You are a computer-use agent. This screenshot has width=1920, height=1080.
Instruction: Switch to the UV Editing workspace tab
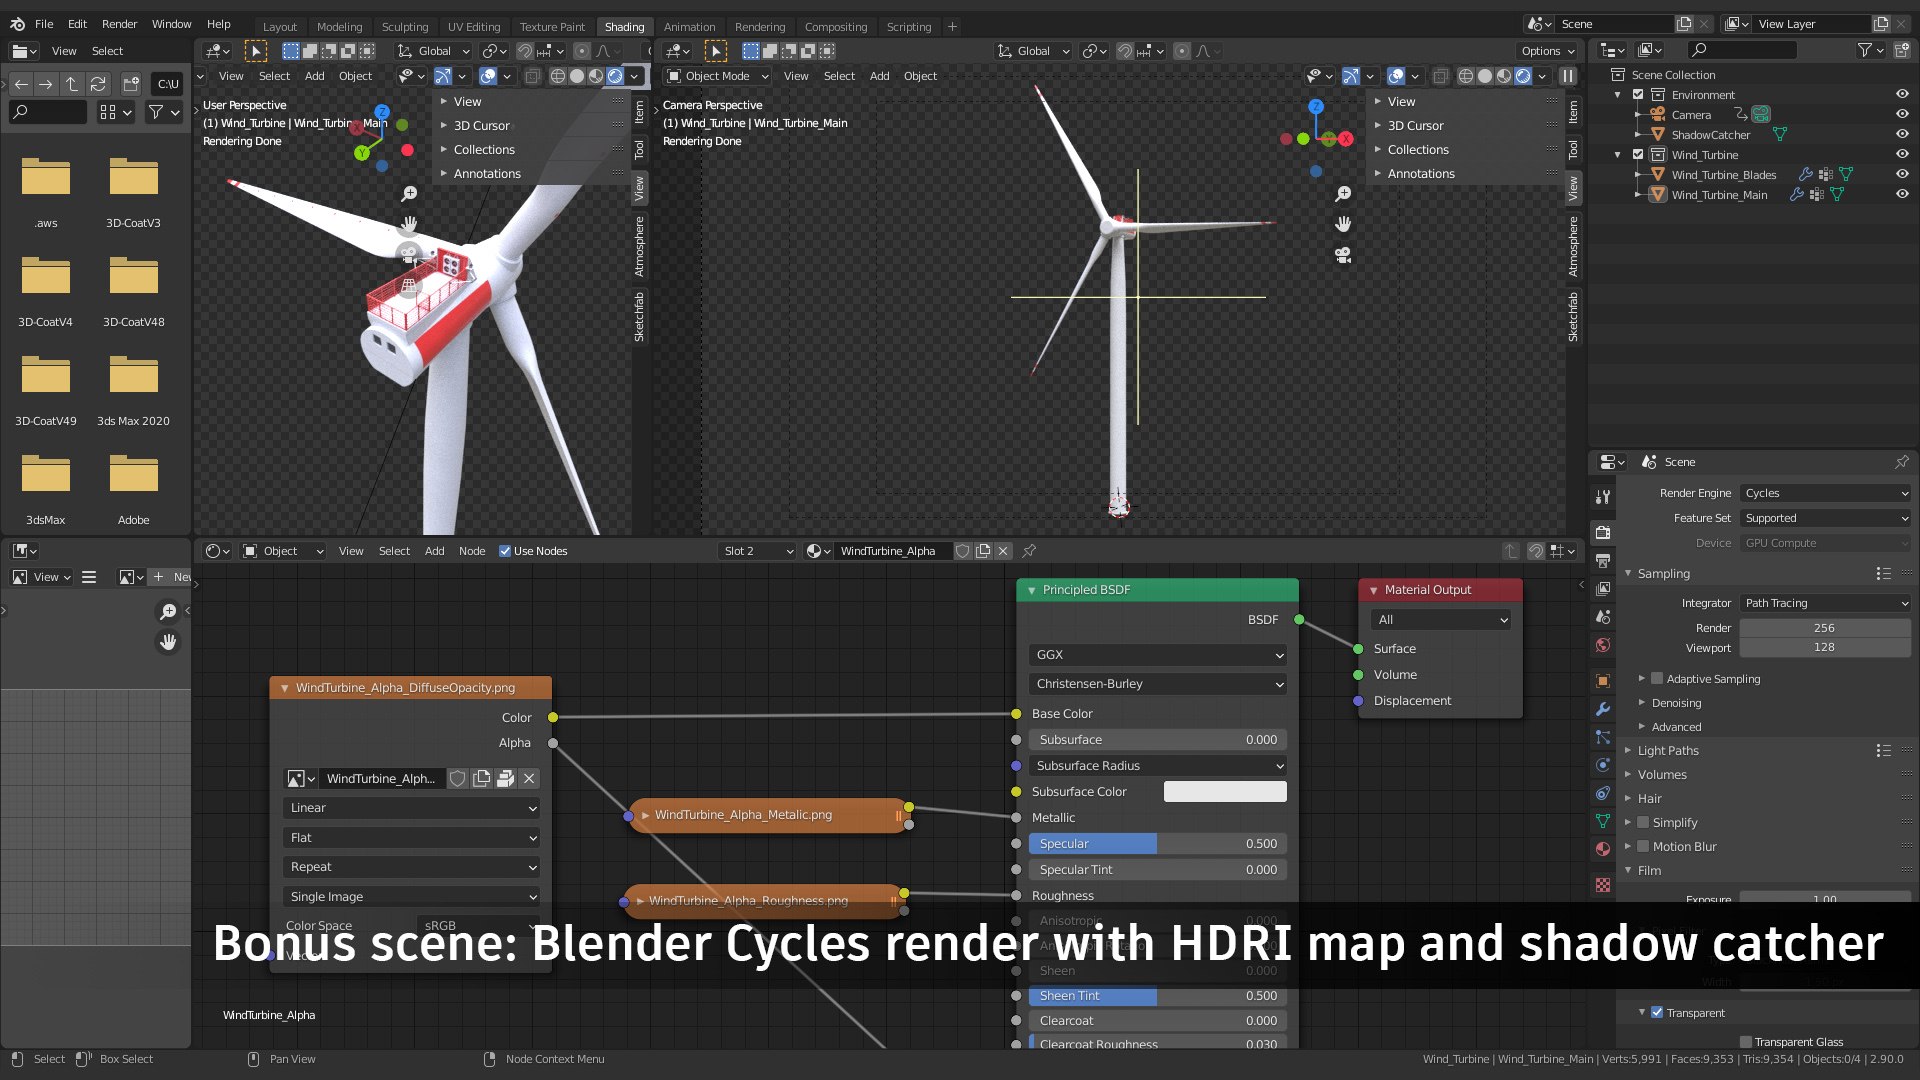(474, 27)
